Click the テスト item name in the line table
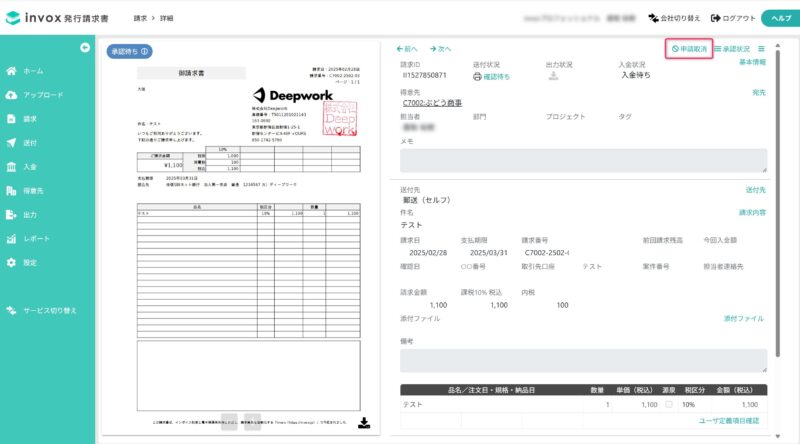The height and width of the screenshot is (444, 800). 413,405
